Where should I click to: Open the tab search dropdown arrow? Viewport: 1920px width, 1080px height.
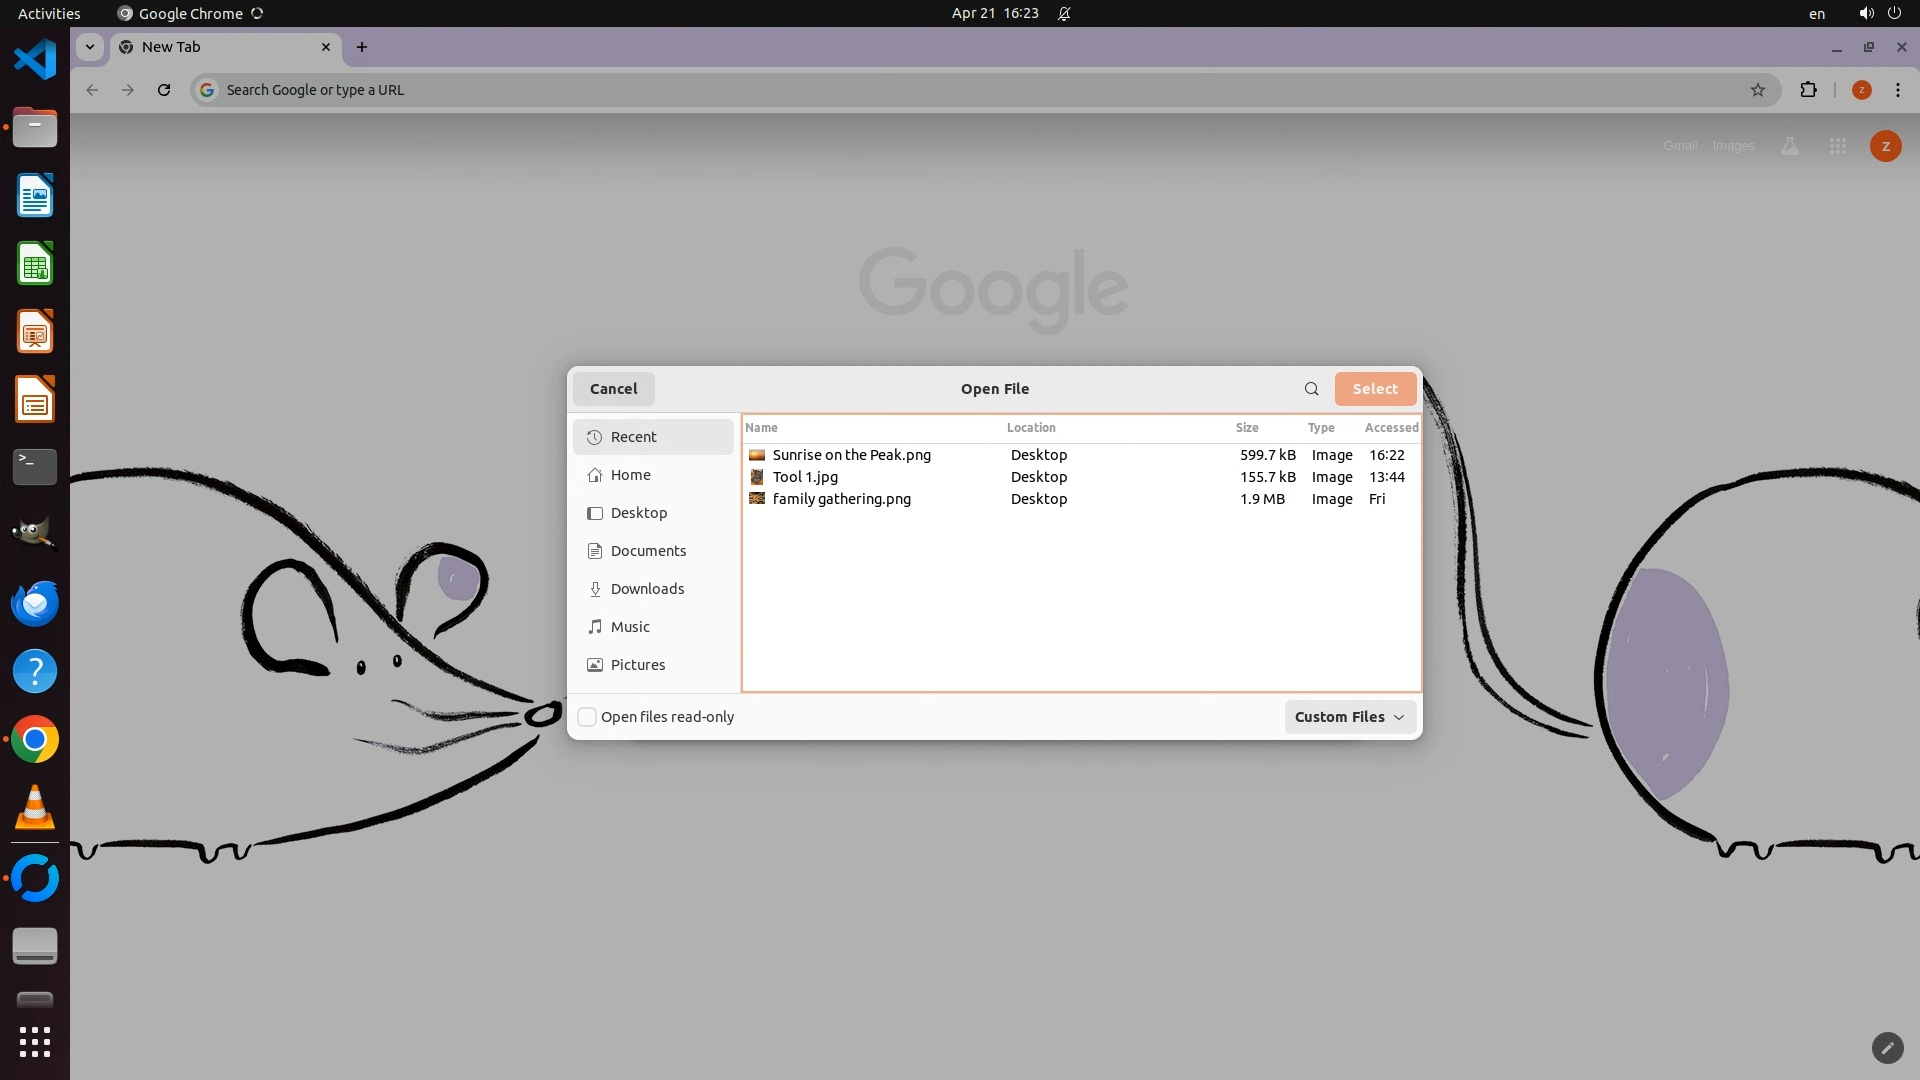point(90,47)
